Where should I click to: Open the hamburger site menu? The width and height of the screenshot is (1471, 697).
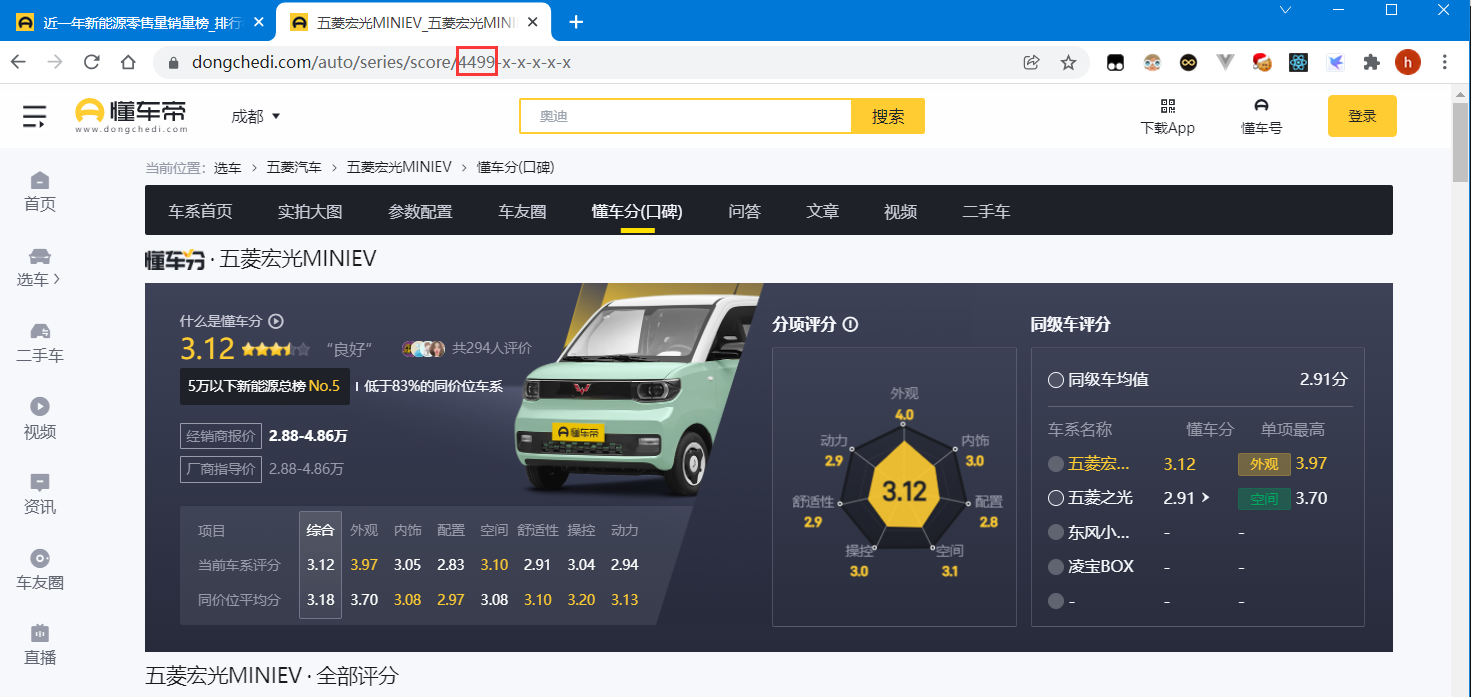tap(35, 116)
